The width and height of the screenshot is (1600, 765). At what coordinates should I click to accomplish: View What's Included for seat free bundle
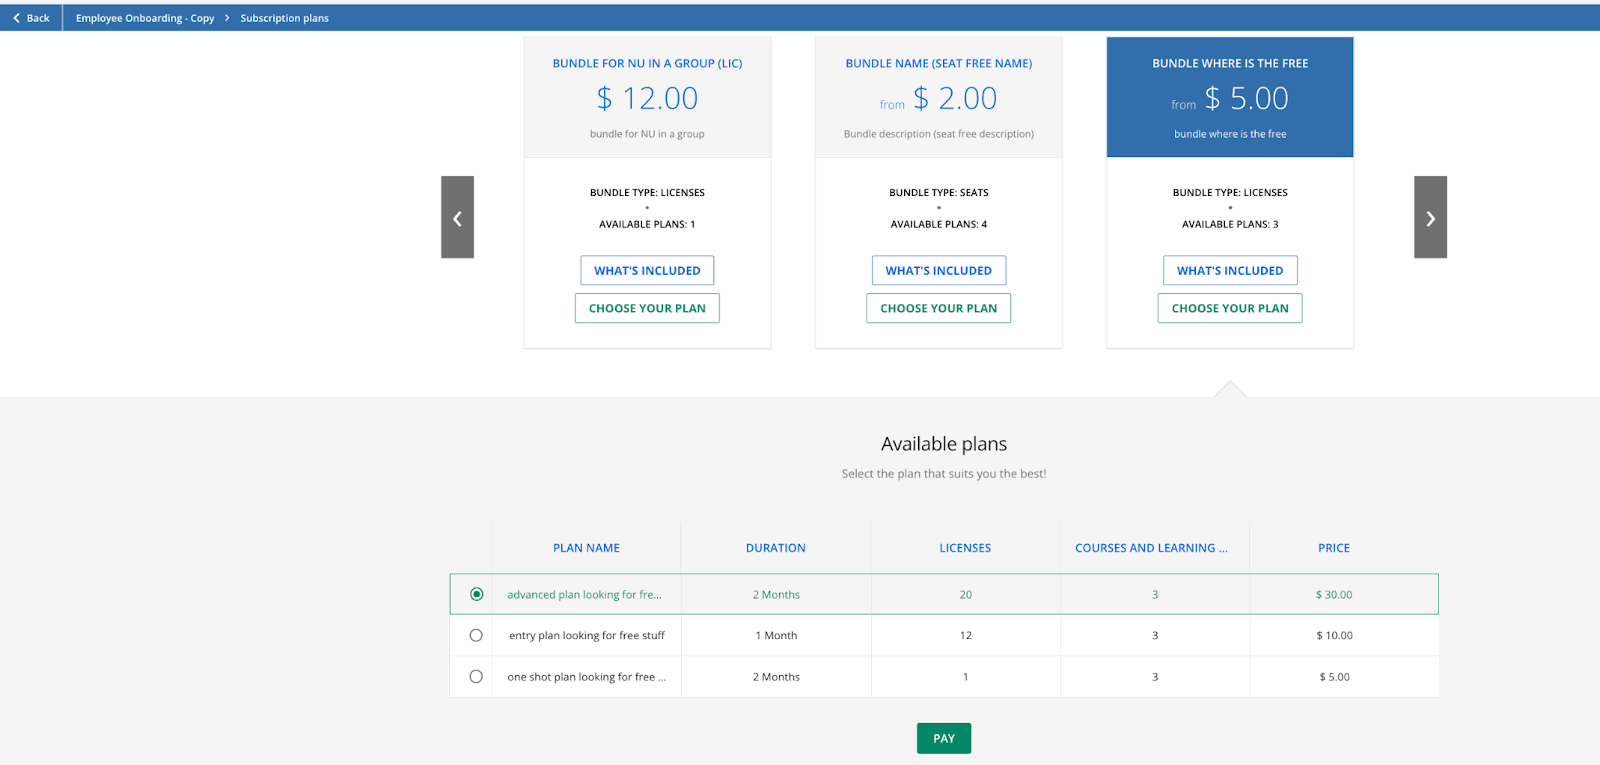point(938,270)
